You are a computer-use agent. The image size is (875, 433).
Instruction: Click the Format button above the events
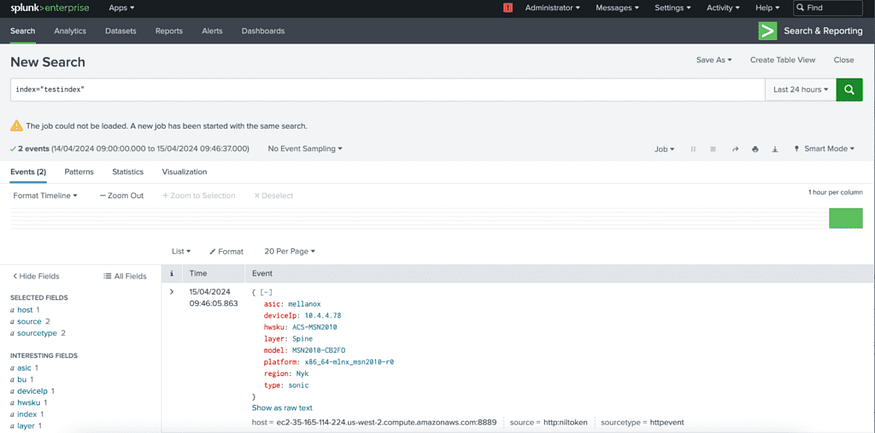point(227,252)
